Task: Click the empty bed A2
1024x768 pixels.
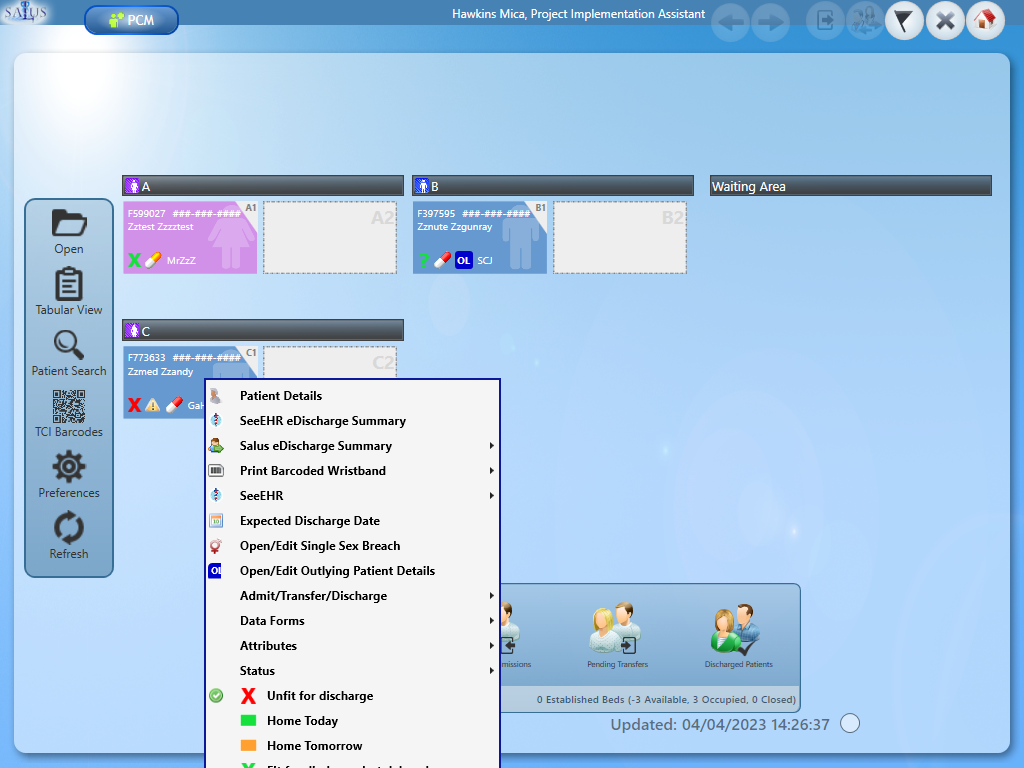Action: point(330,237)
